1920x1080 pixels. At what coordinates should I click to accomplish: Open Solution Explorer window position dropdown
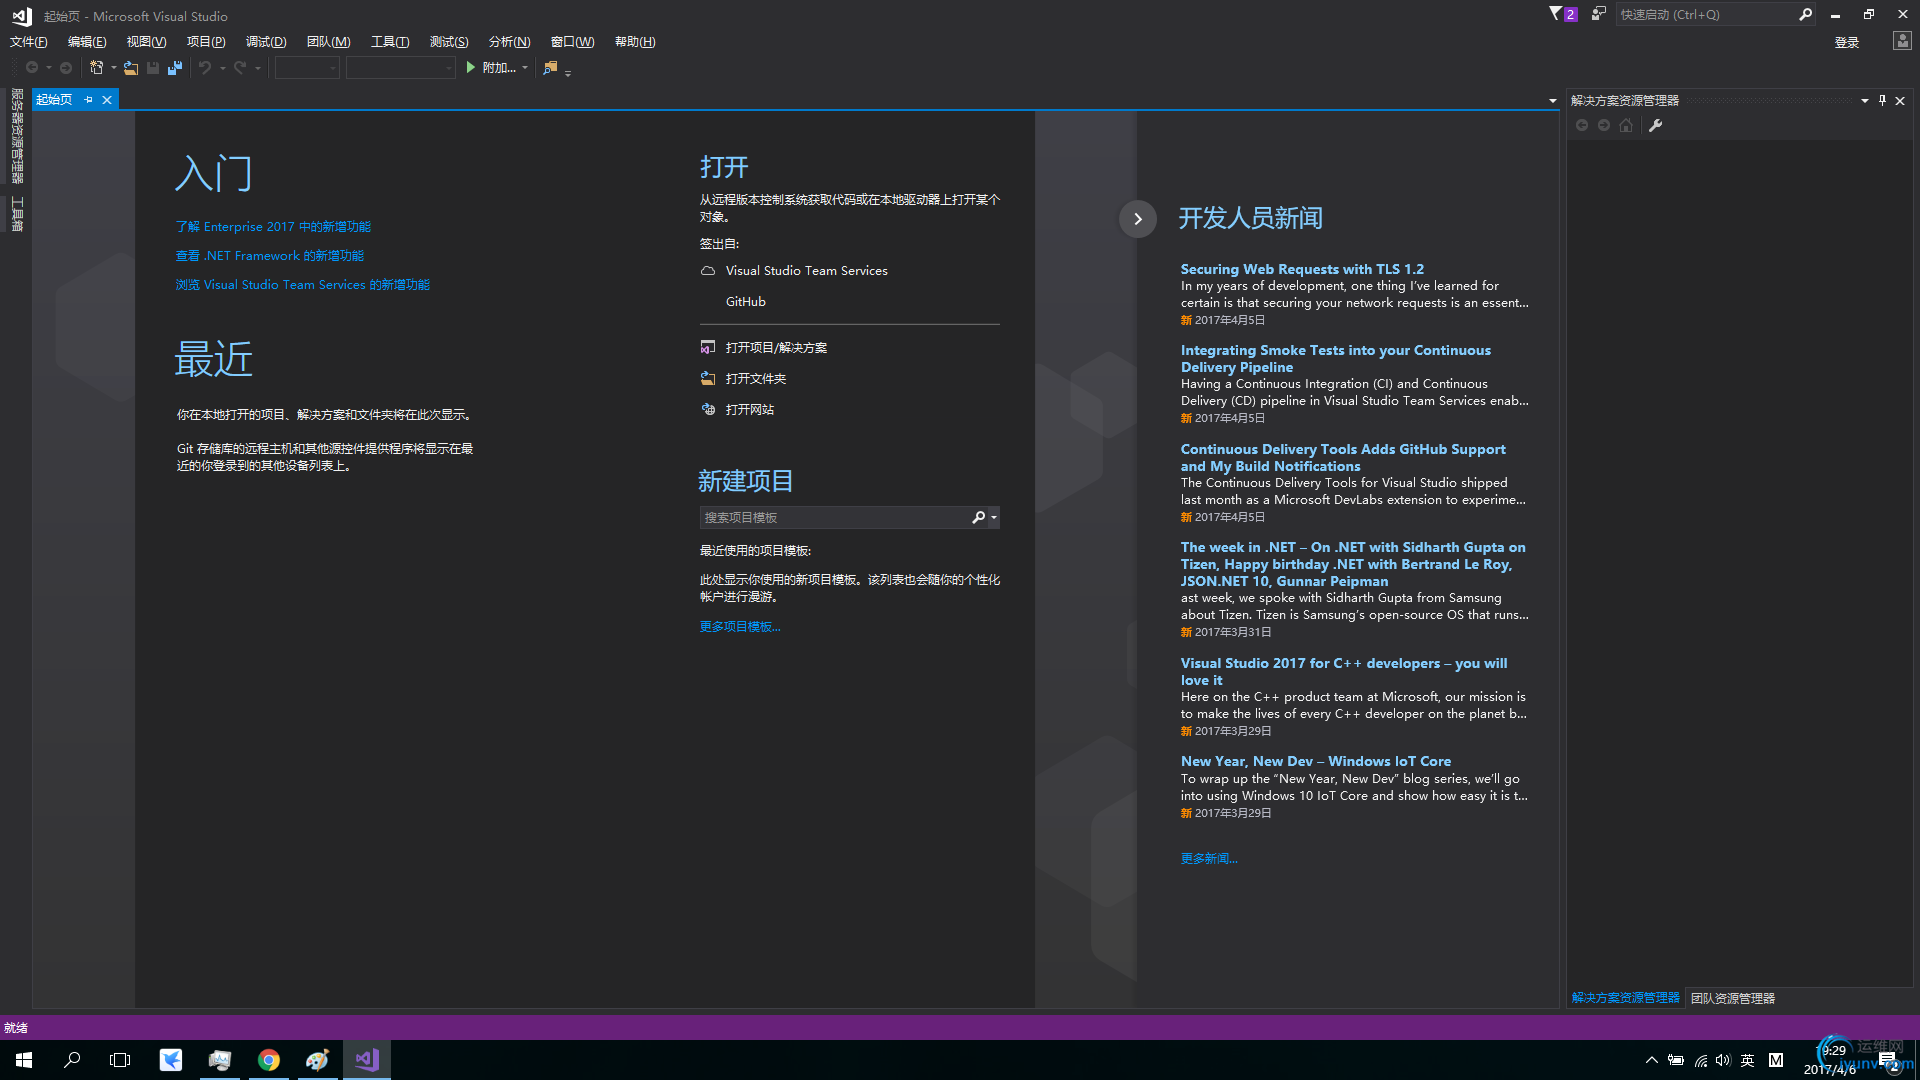pyautogui.click(x=1864, y=100)
